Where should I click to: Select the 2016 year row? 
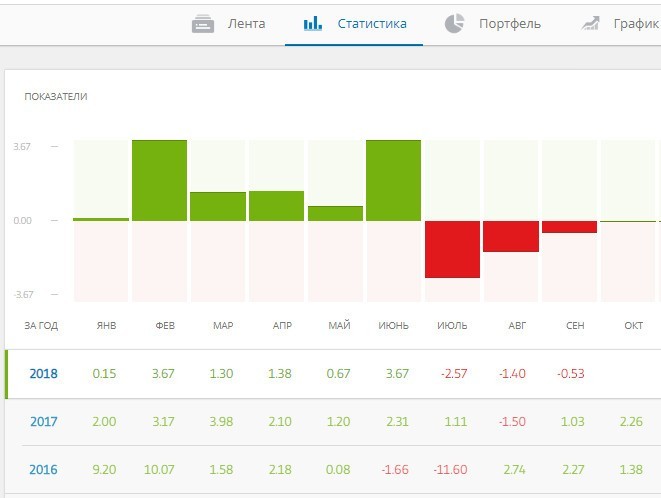[x=43, y=470]
